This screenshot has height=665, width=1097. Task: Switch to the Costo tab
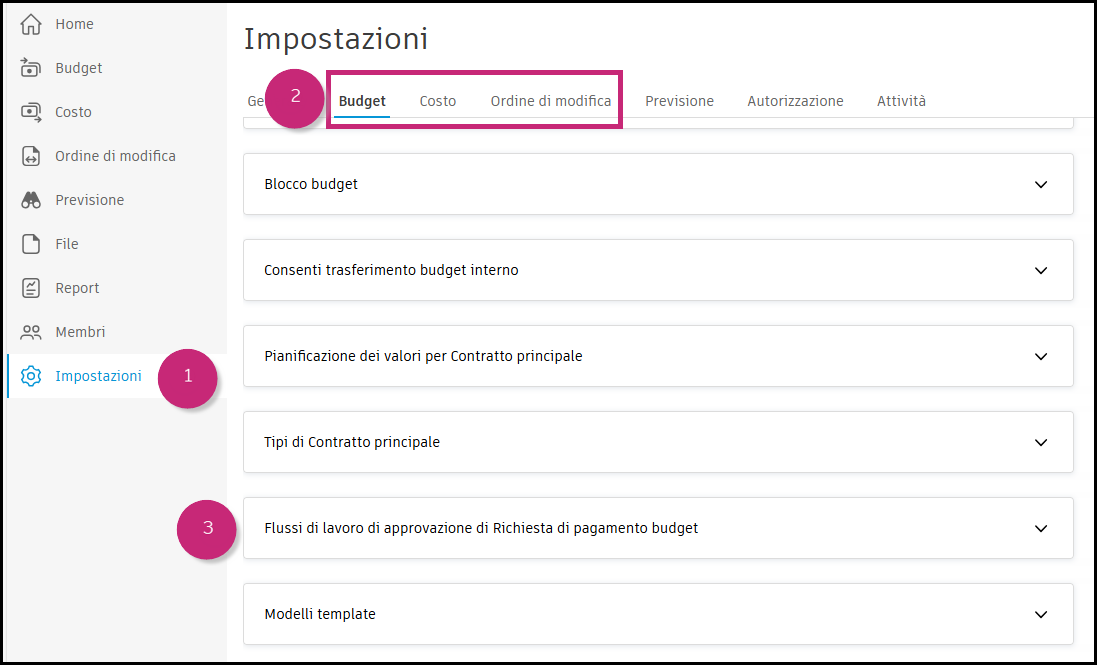pos(437,100)
